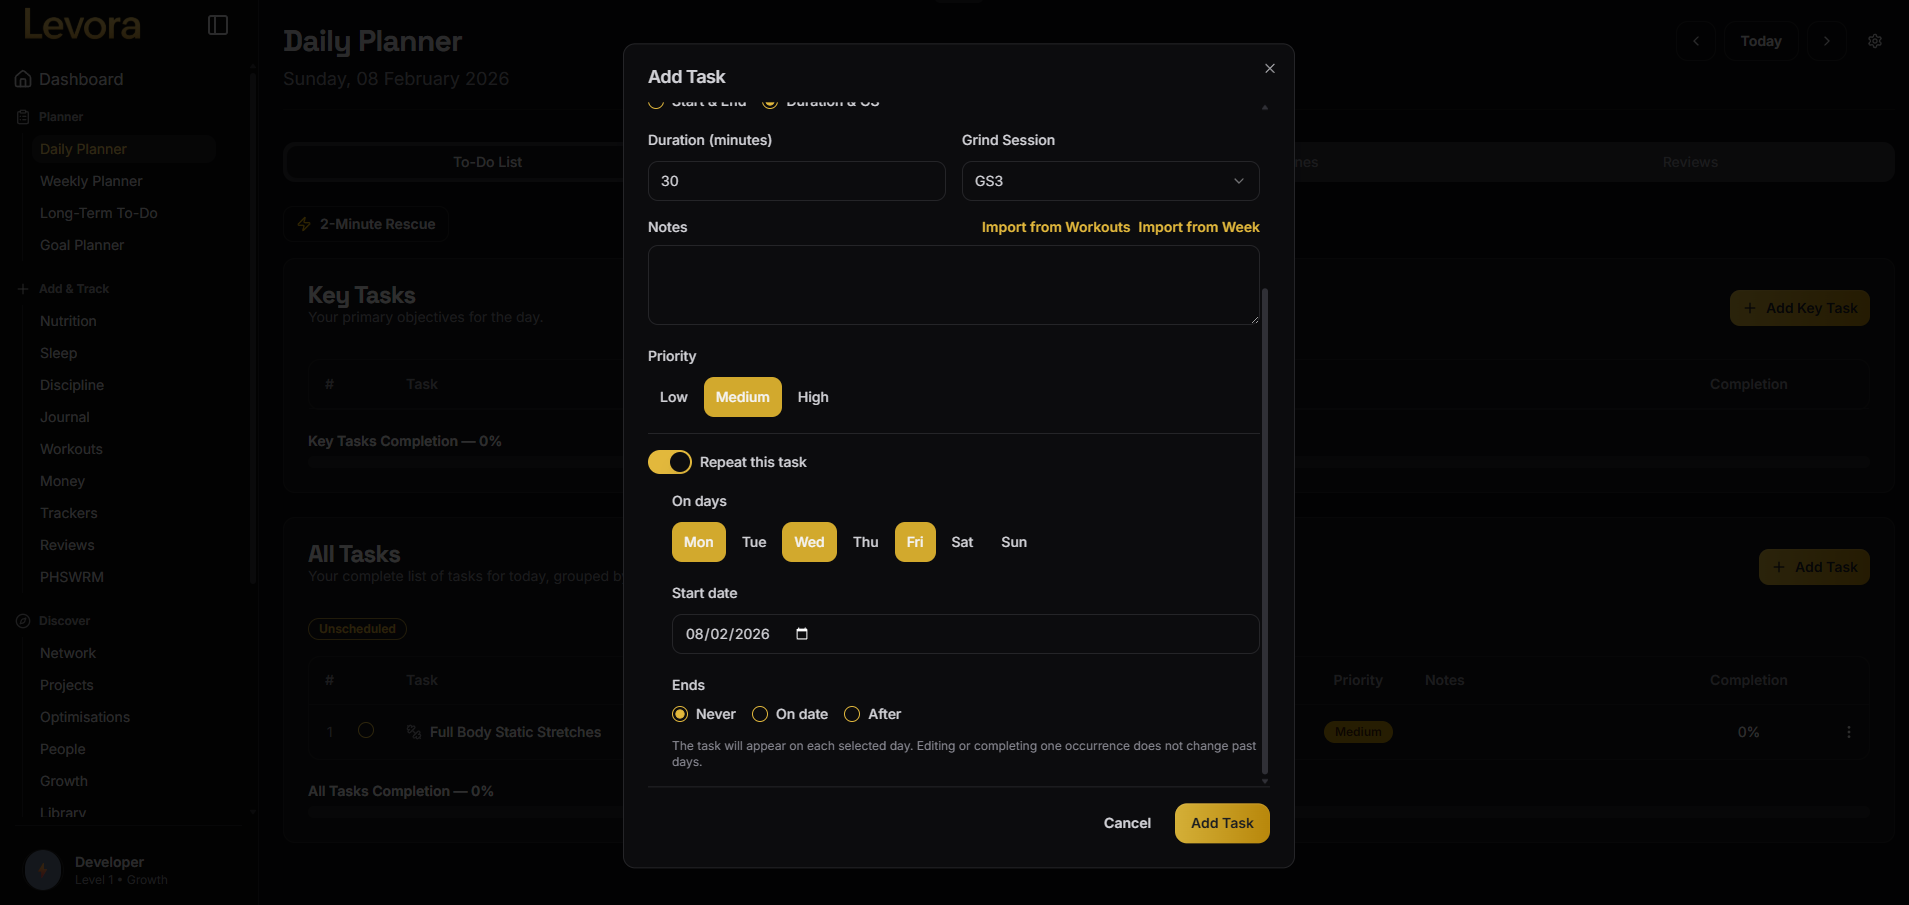Collapse the scheduling section with its chevron
1909x905 pixels.
click(x=1264, y=107)
